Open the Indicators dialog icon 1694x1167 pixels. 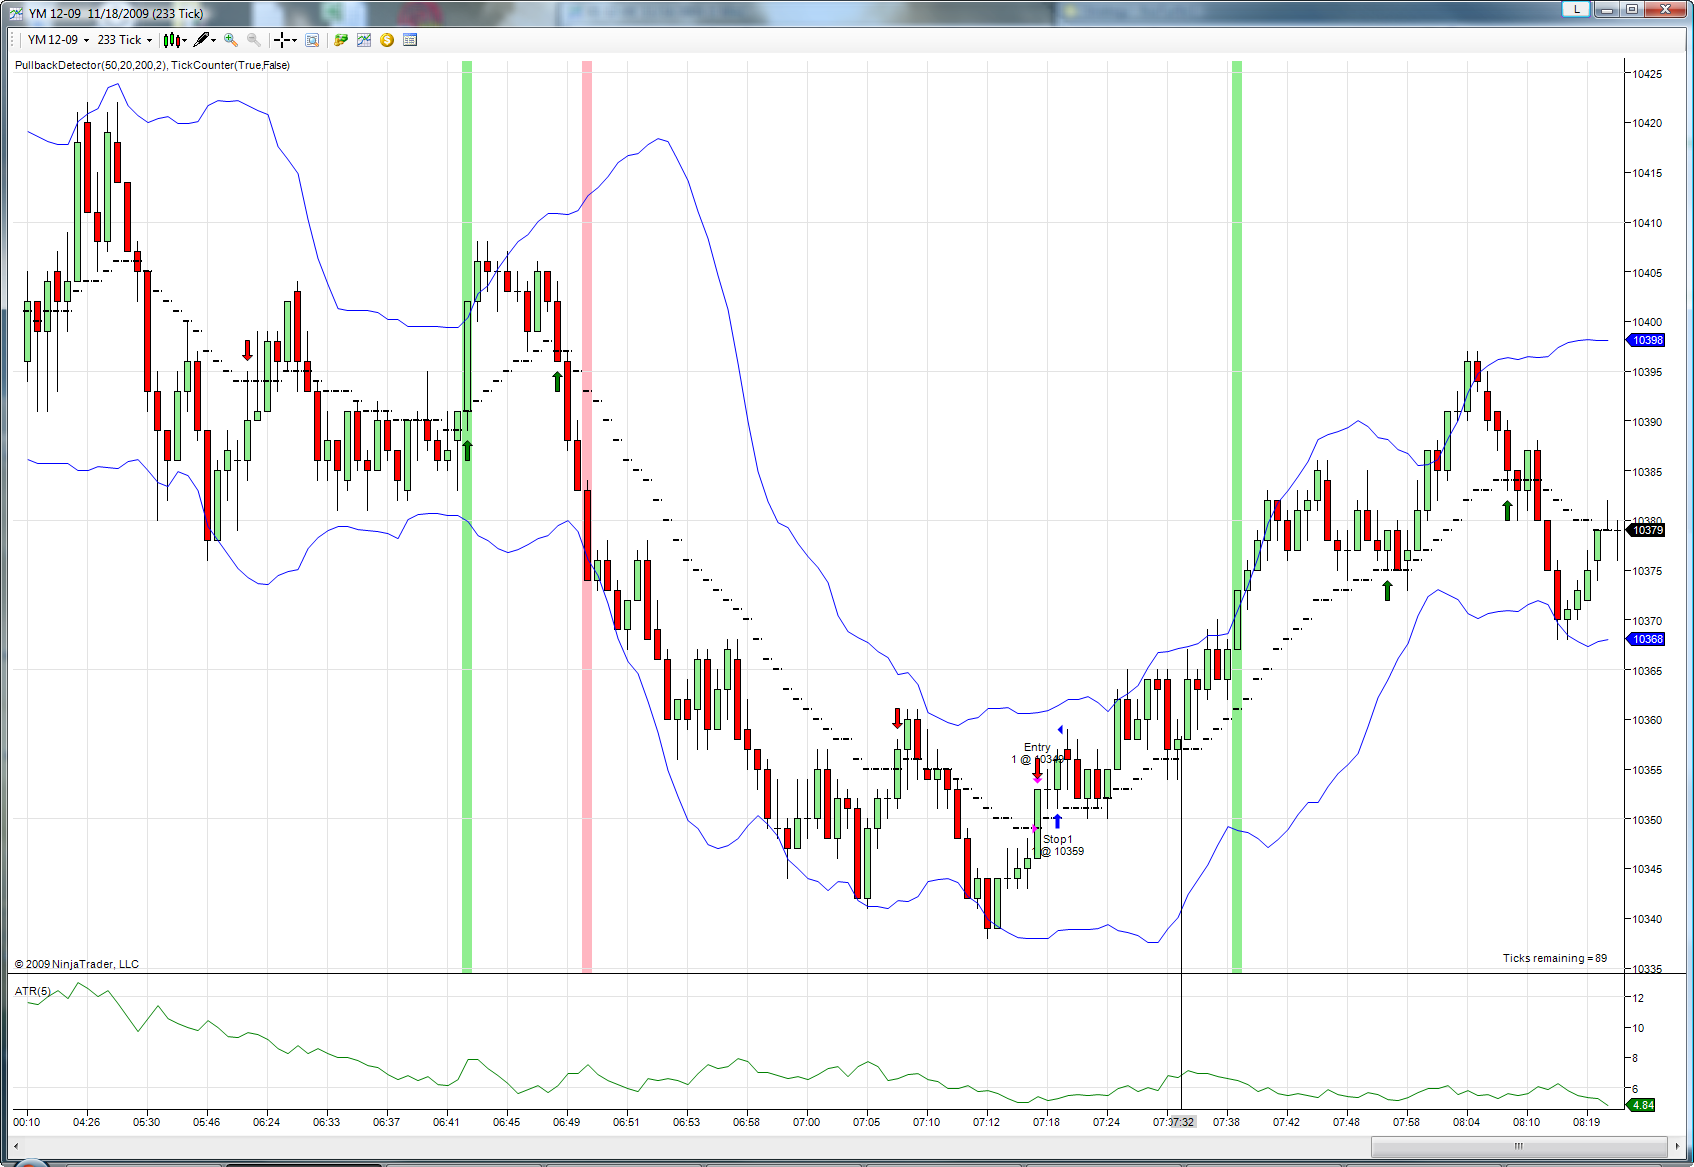[x=364, y=40]
